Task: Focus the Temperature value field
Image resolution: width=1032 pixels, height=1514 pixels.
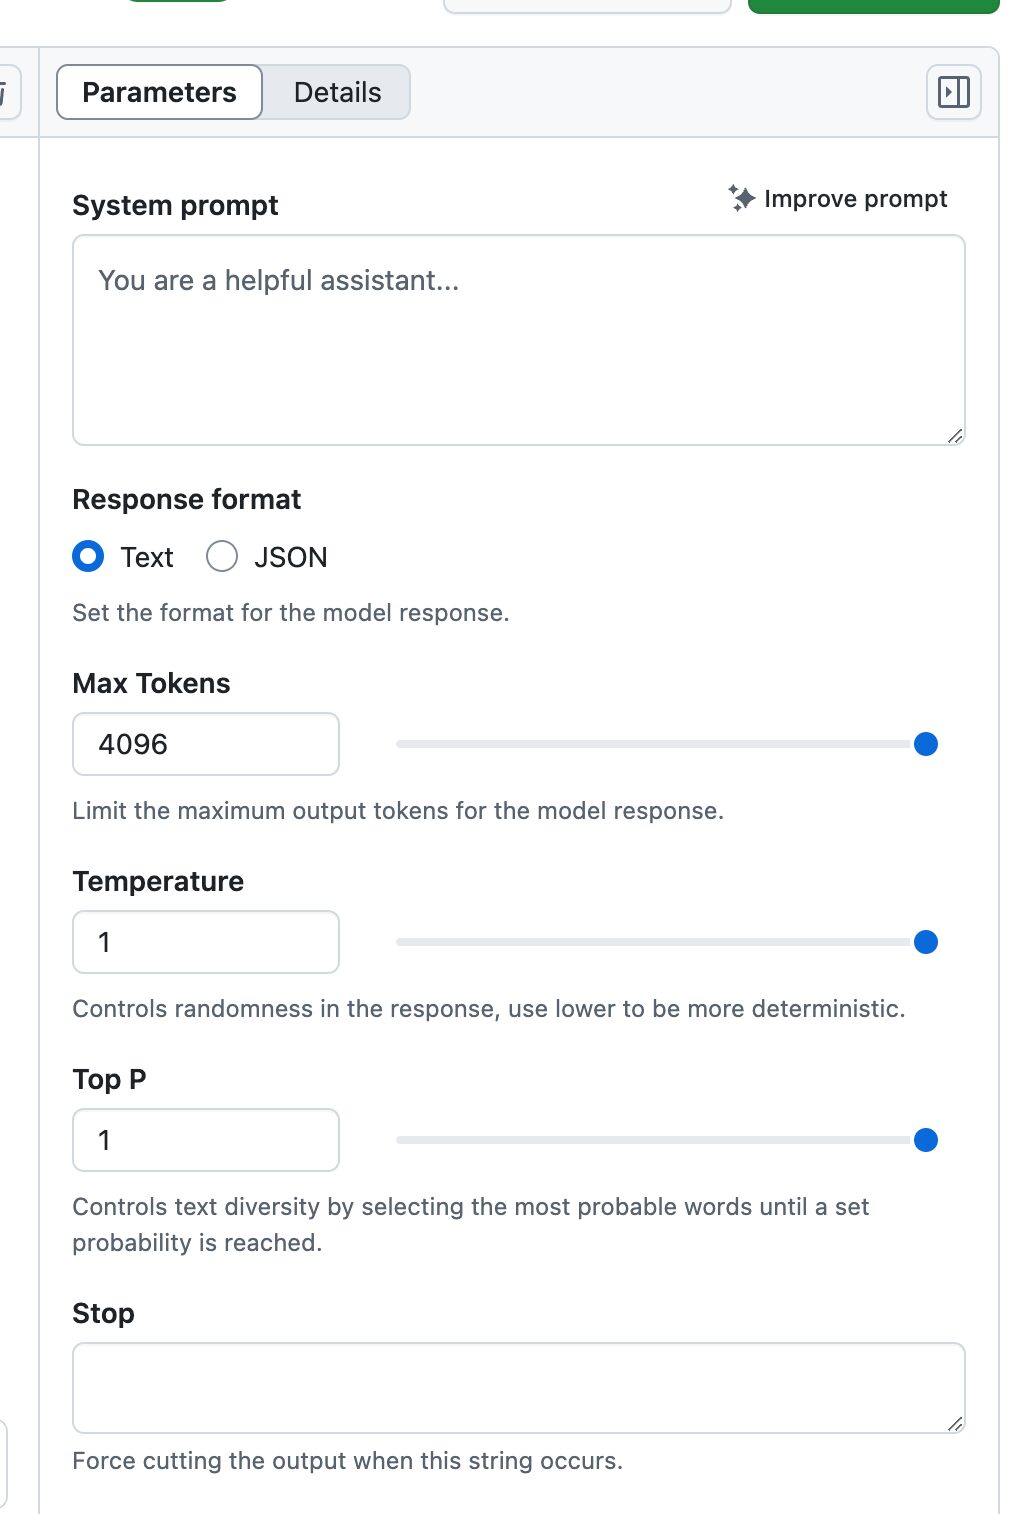Action: click(x=206, y=942)
